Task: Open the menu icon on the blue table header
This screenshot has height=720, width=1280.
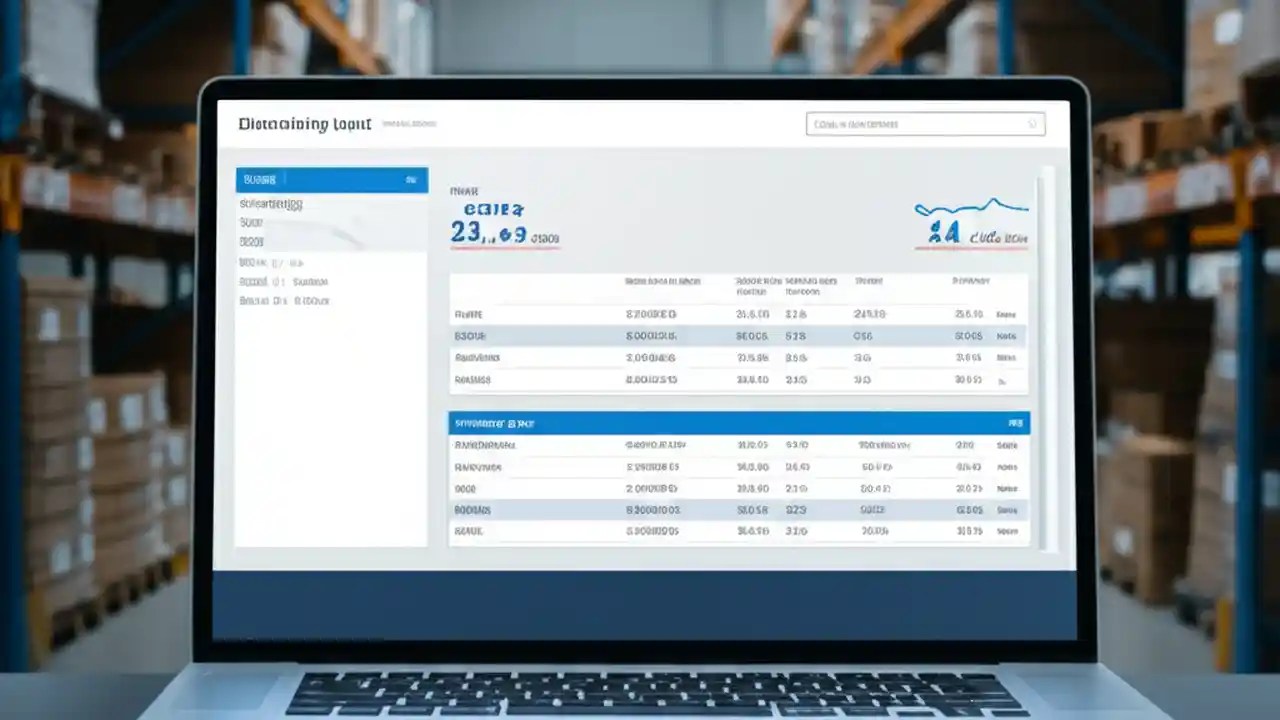Action: tap(1018, 423)
